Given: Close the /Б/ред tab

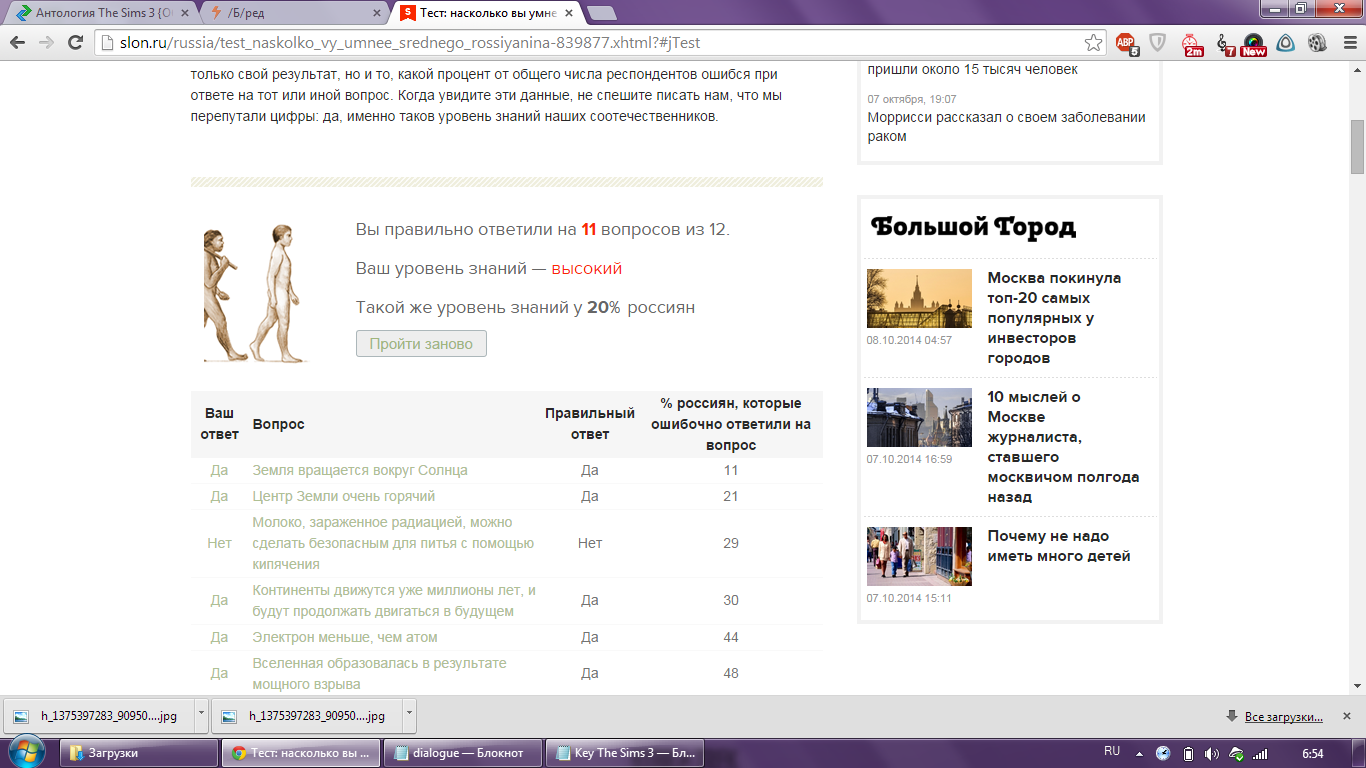Looking at the screenshot, I should [376, 13].
